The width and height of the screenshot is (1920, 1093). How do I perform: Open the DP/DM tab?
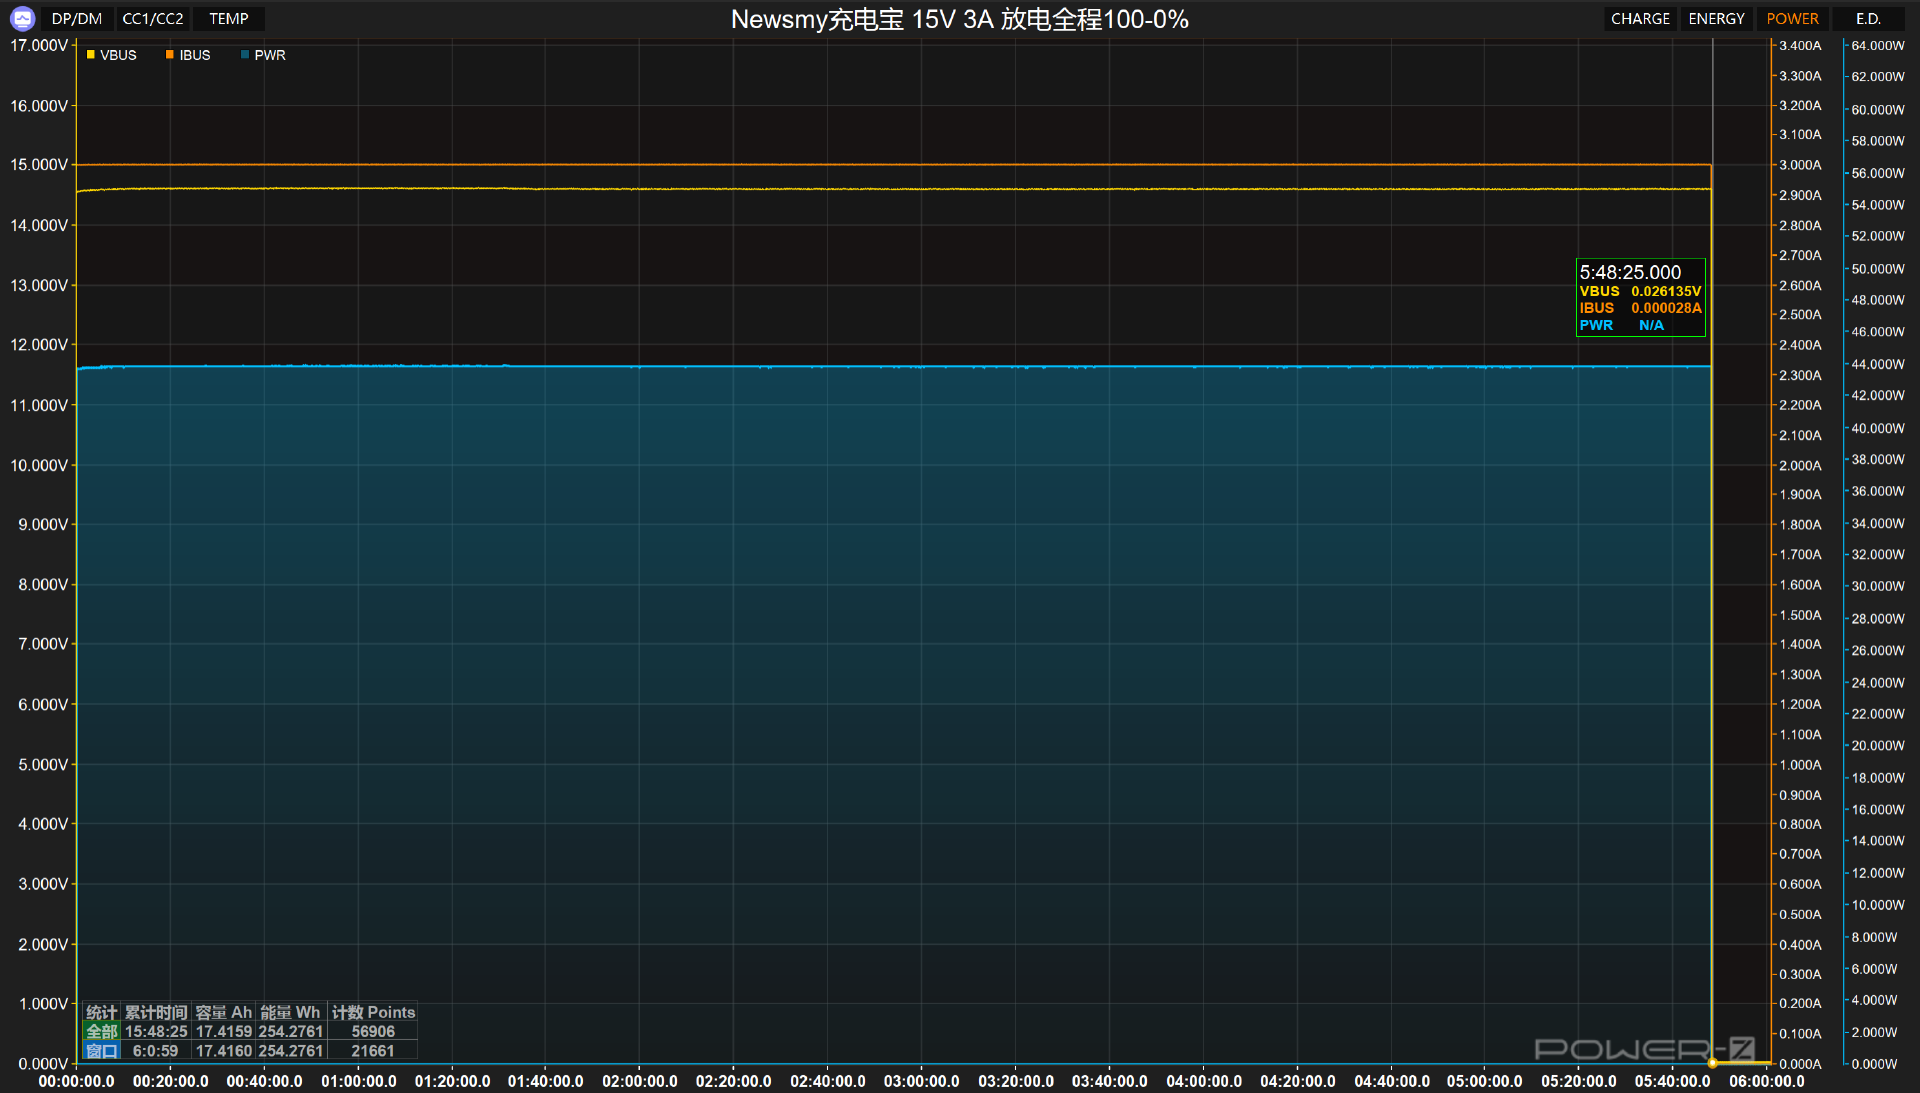tap(77, 18)
